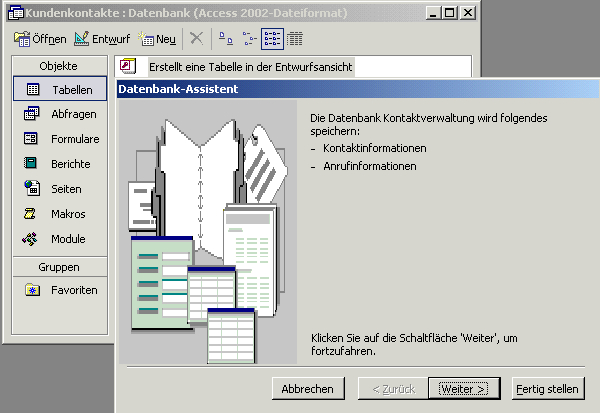Select Abfragen in the Objekte bar
600x413 pixels.
point(60,114)
